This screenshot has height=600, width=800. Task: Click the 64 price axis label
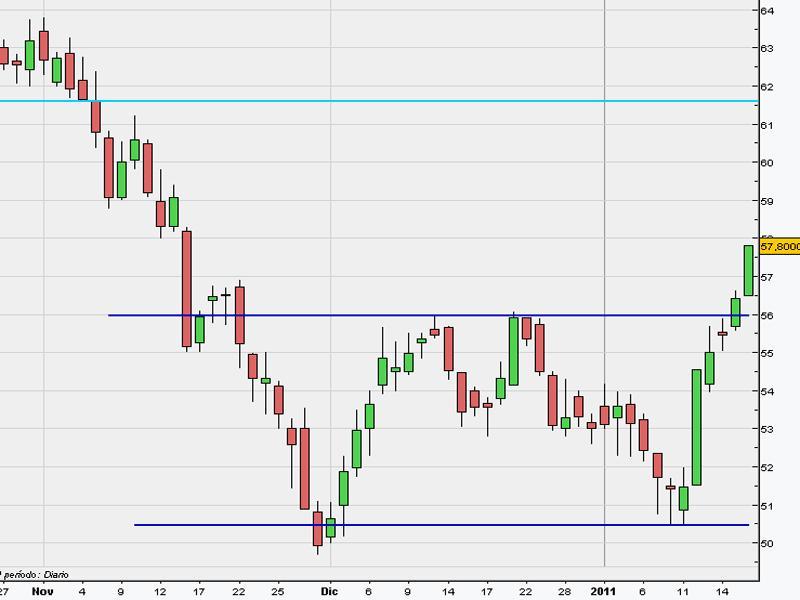pyautogui.click(x=767, y=11)
